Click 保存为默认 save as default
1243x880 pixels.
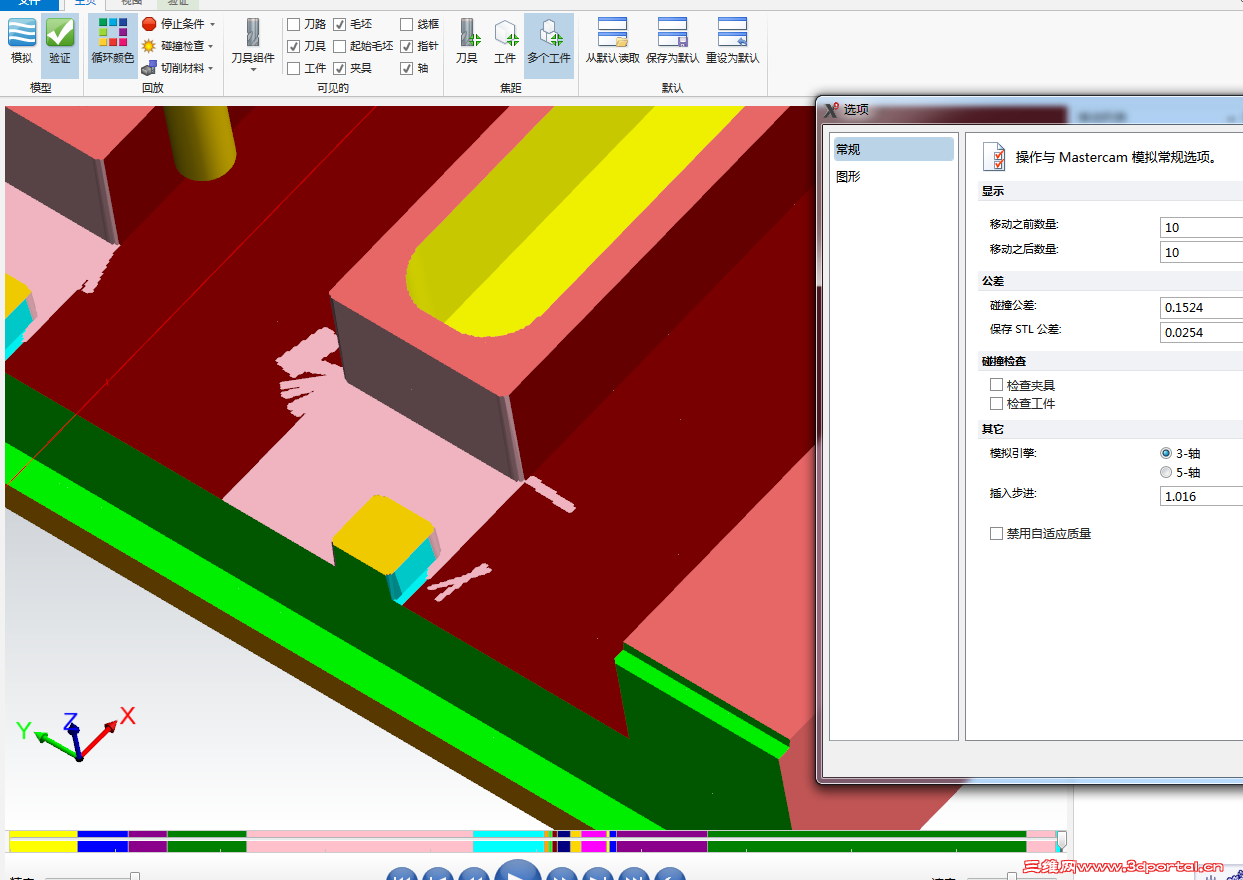(673, 41)
